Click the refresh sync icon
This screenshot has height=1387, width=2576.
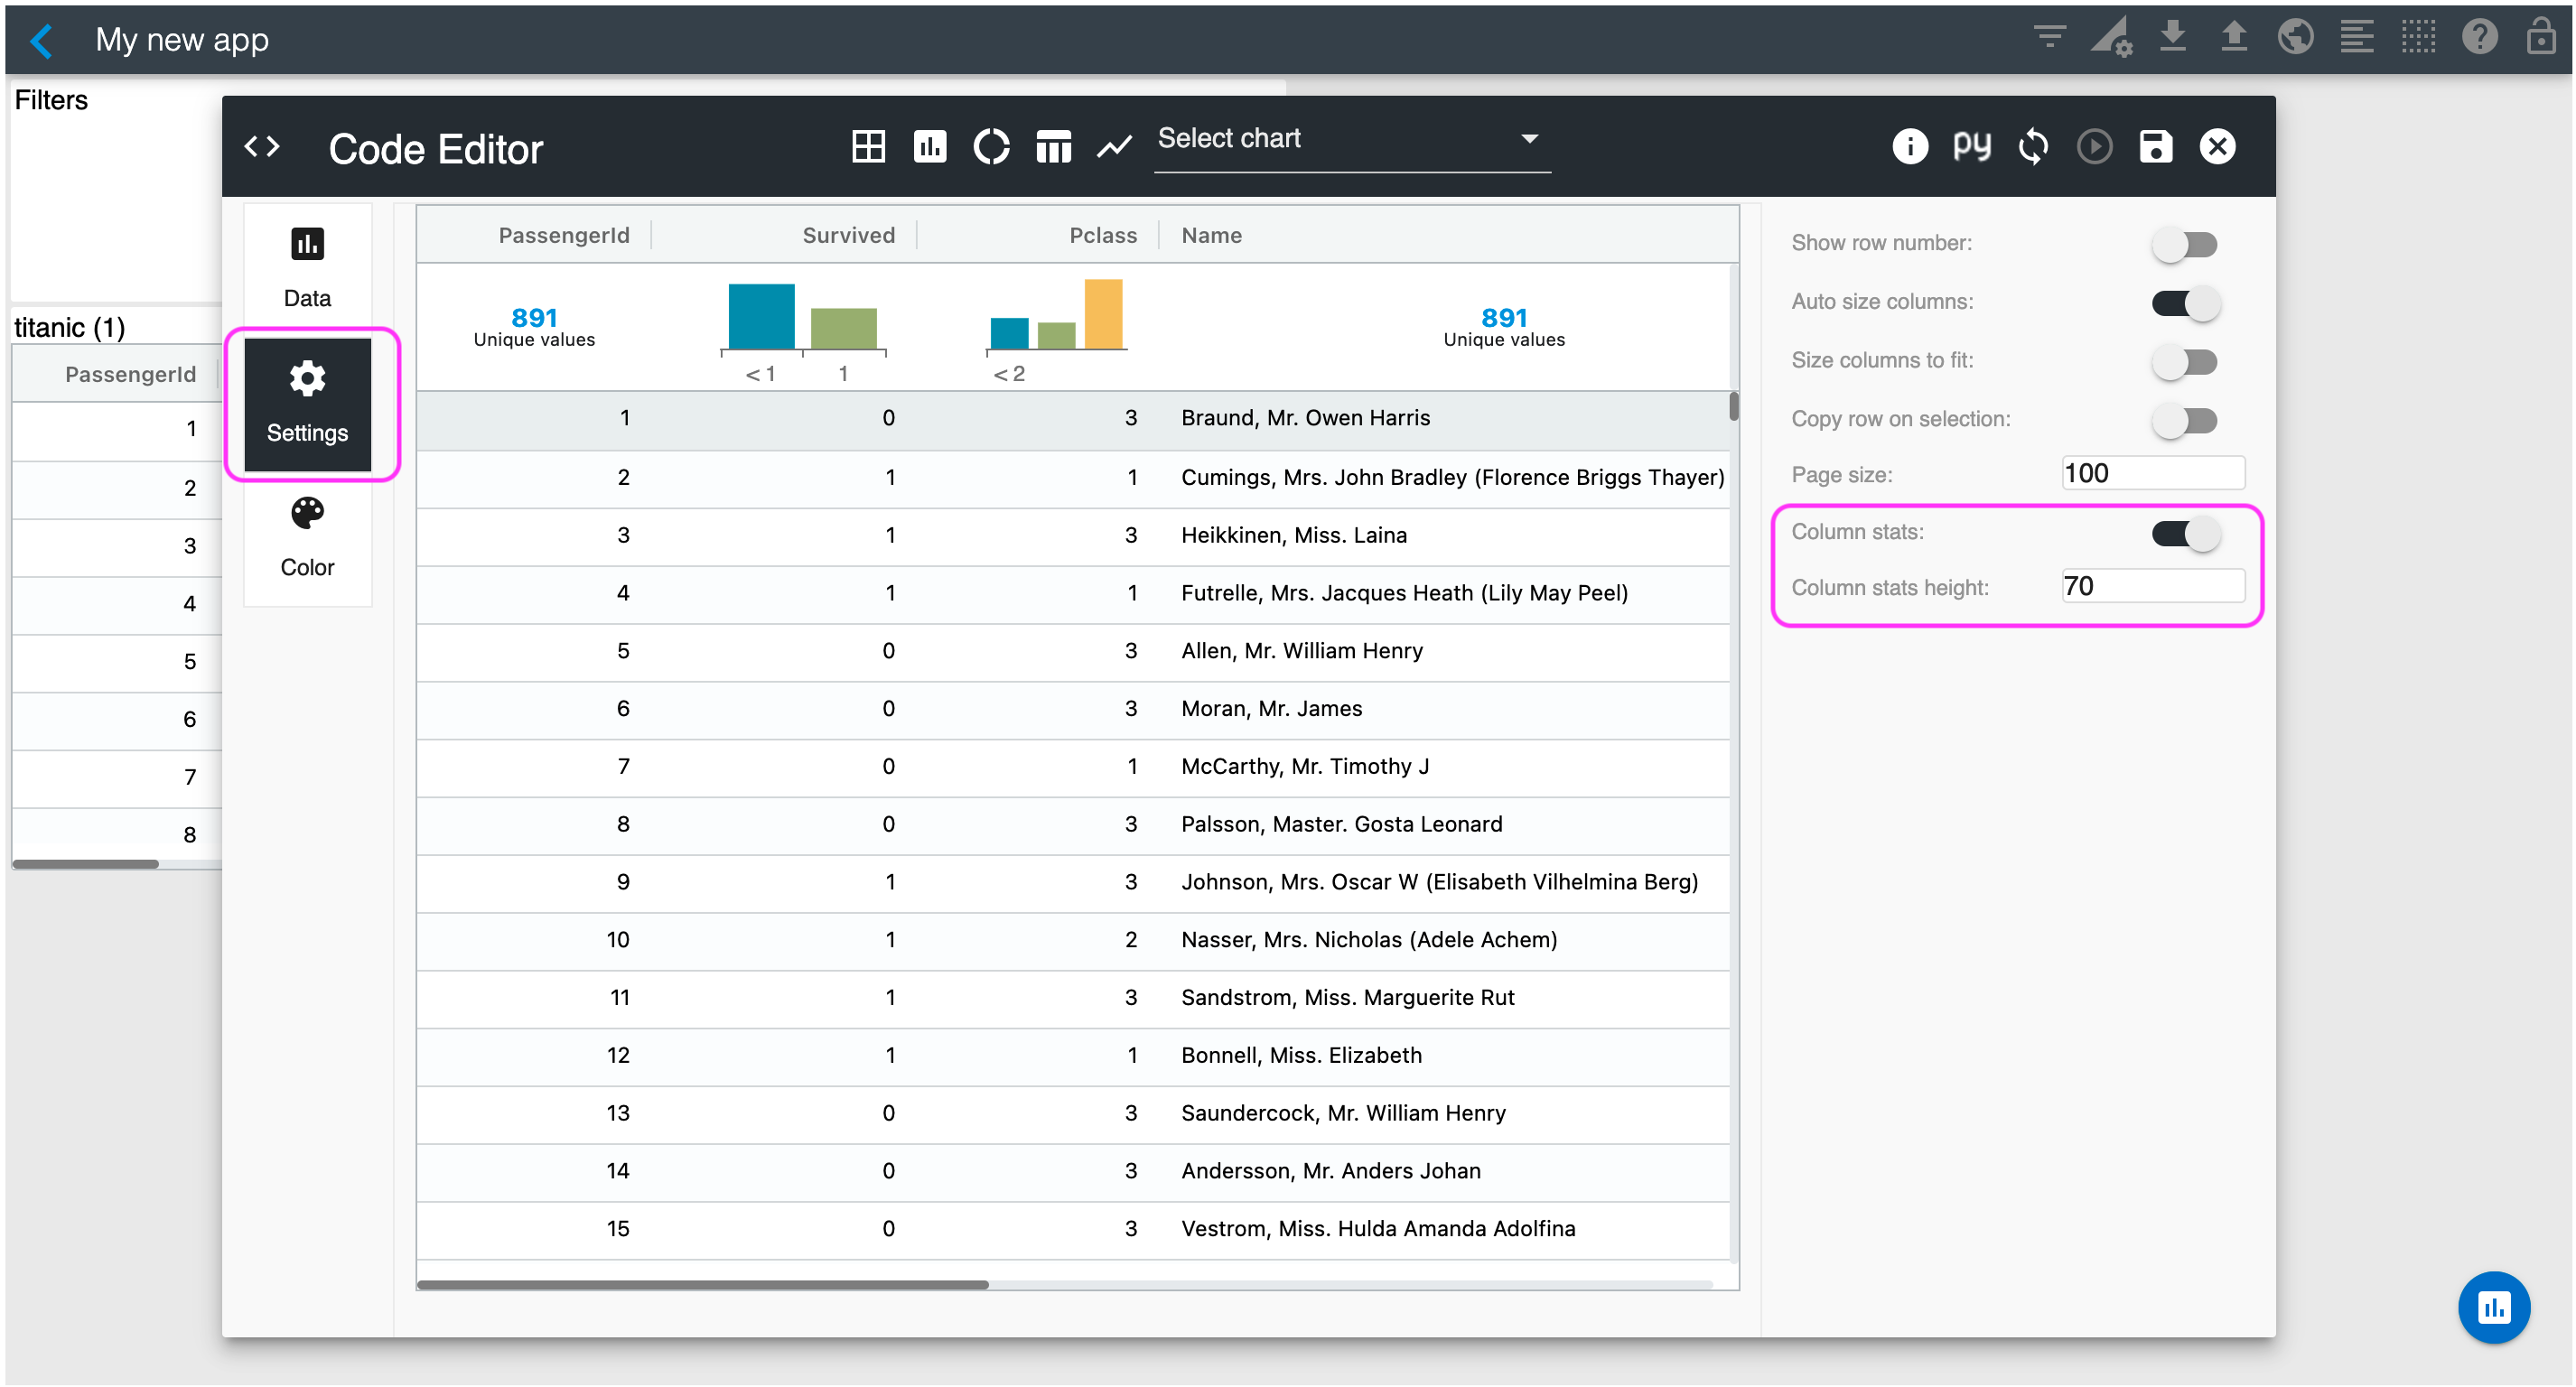coord(2033,146)
